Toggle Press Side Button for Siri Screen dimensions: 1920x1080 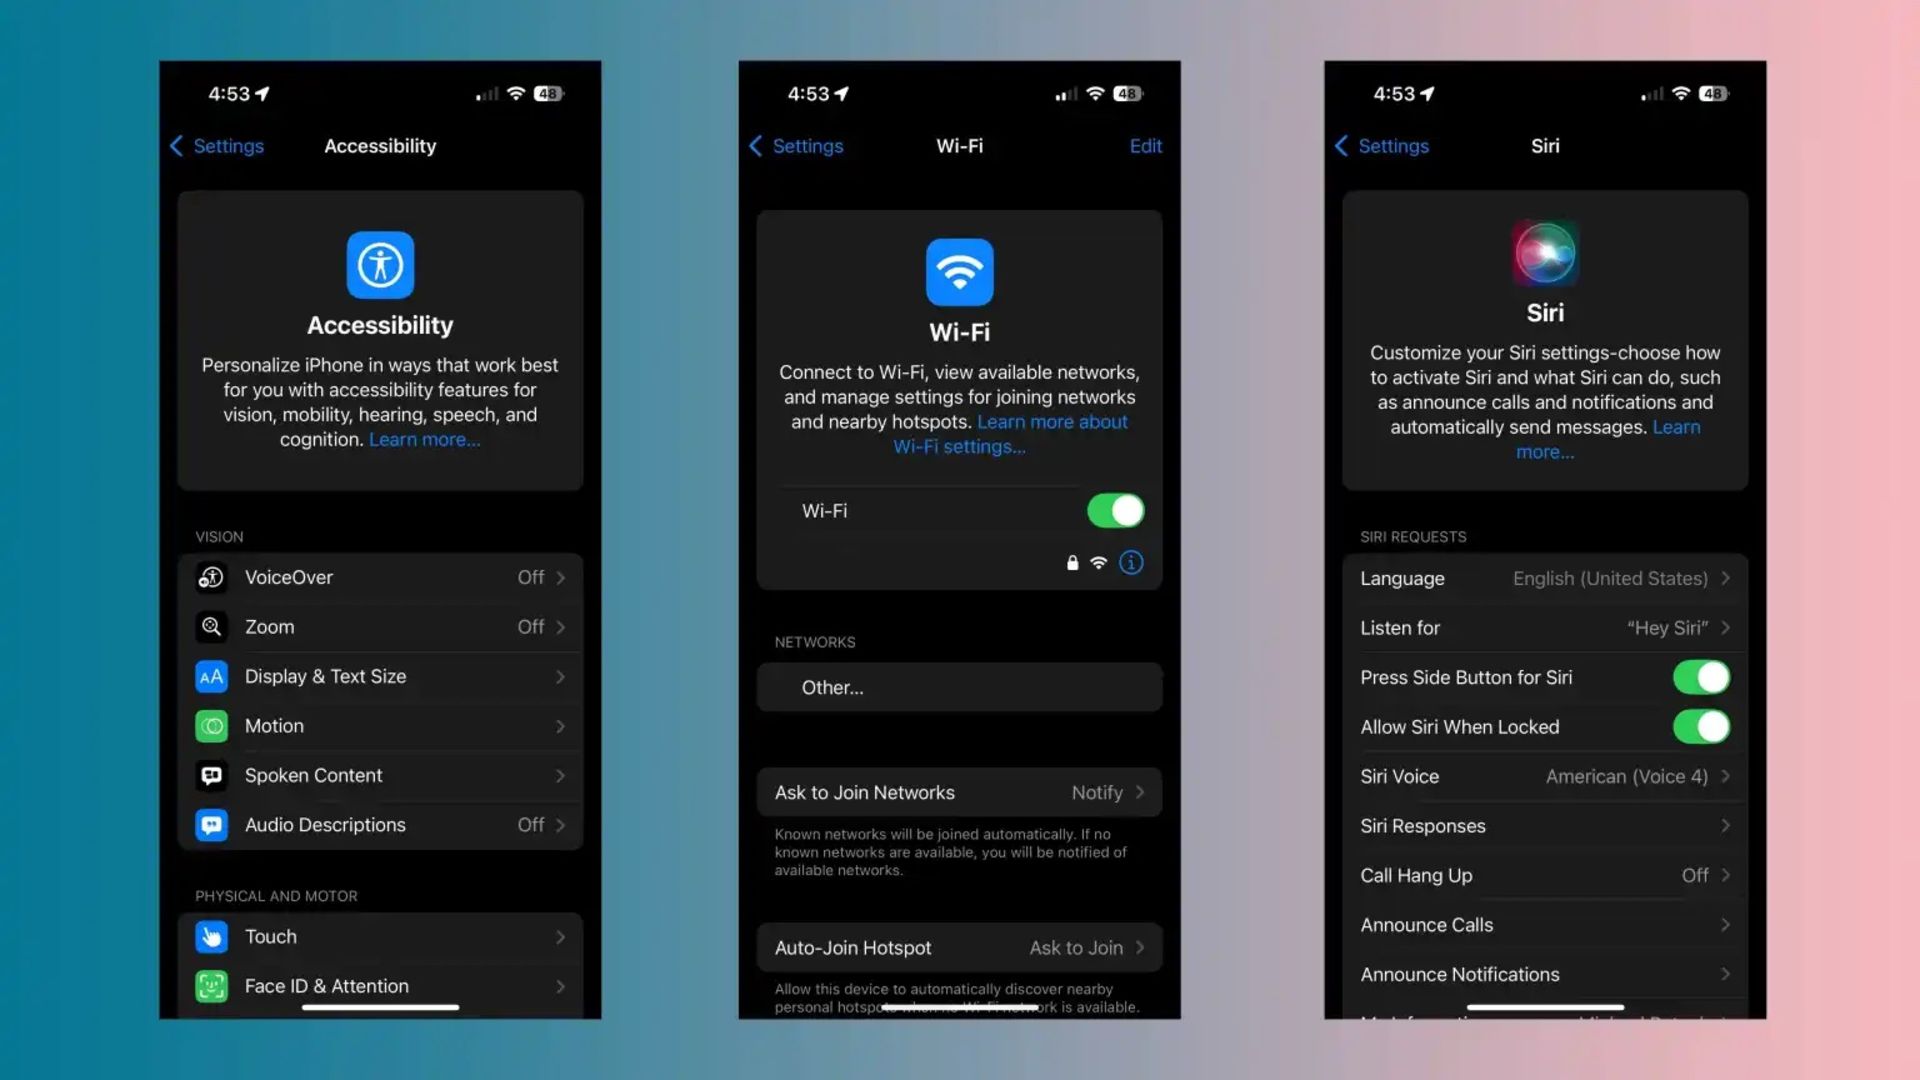(1701, 676)
